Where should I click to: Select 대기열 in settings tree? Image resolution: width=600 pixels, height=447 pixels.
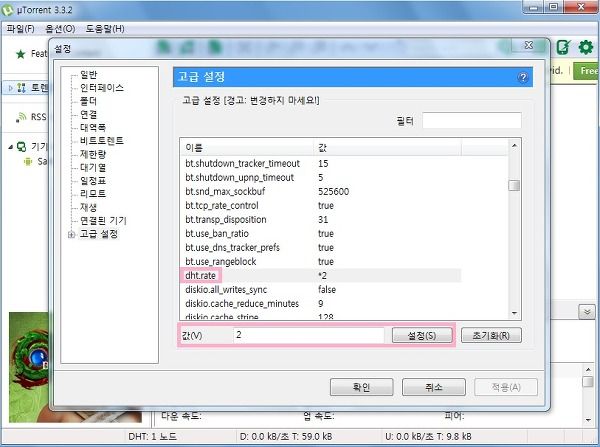[93, 168]
